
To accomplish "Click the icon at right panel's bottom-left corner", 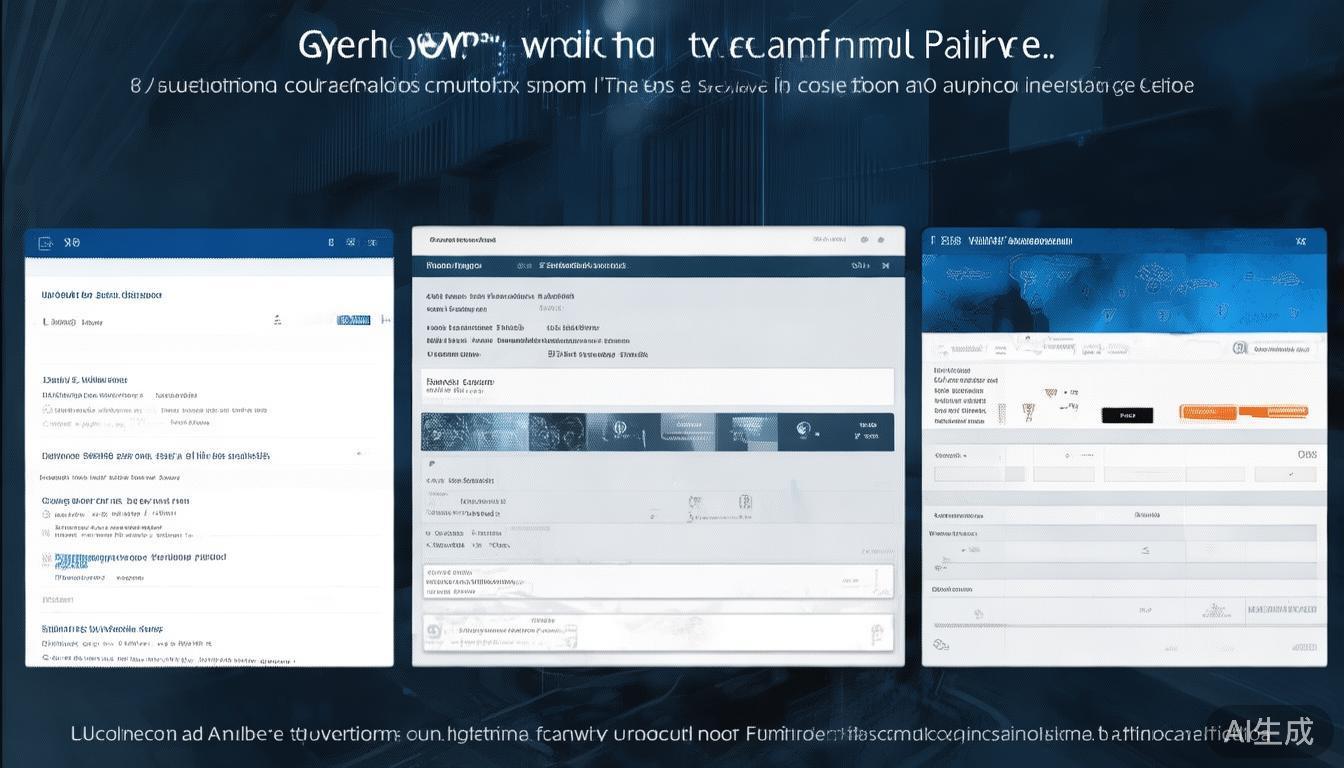I will click(941, 646).
